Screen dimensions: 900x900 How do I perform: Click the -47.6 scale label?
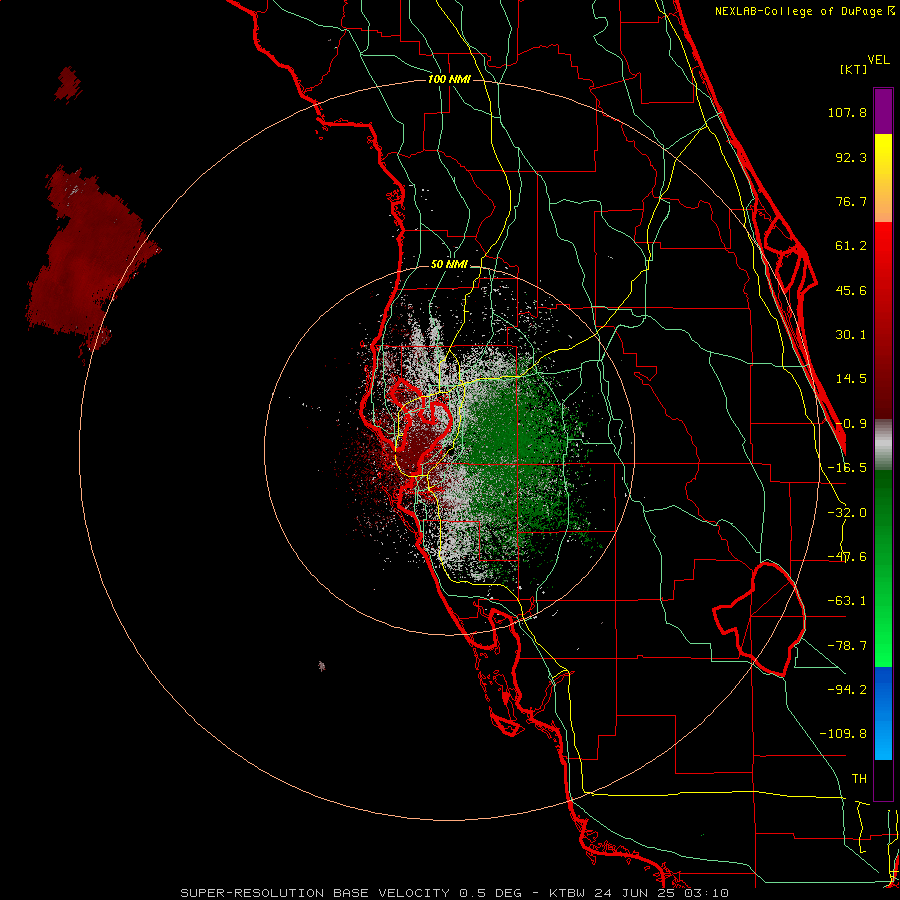[x=847, y=557]
